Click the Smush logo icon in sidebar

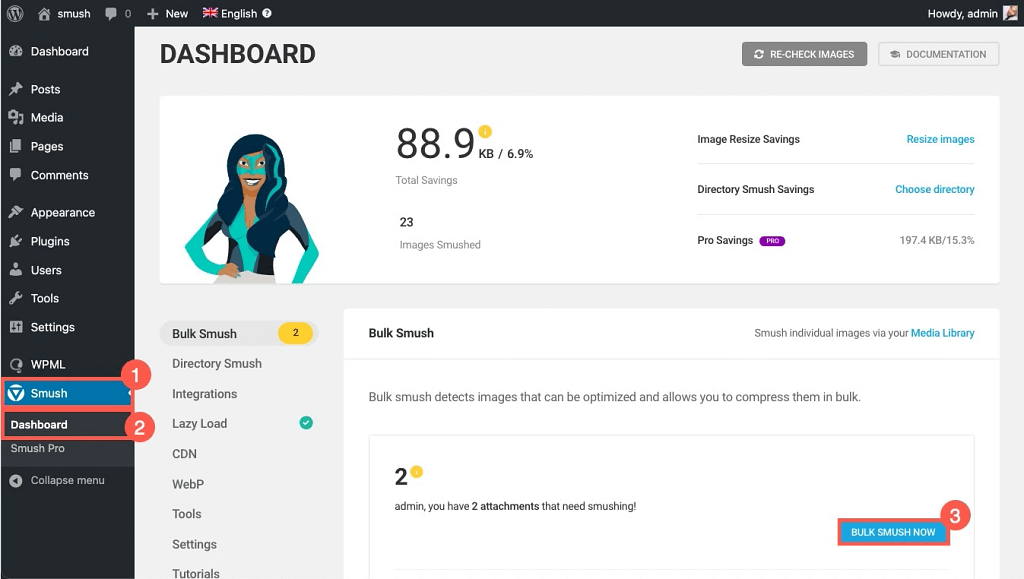pyautogui.click(x=16, y=393)
